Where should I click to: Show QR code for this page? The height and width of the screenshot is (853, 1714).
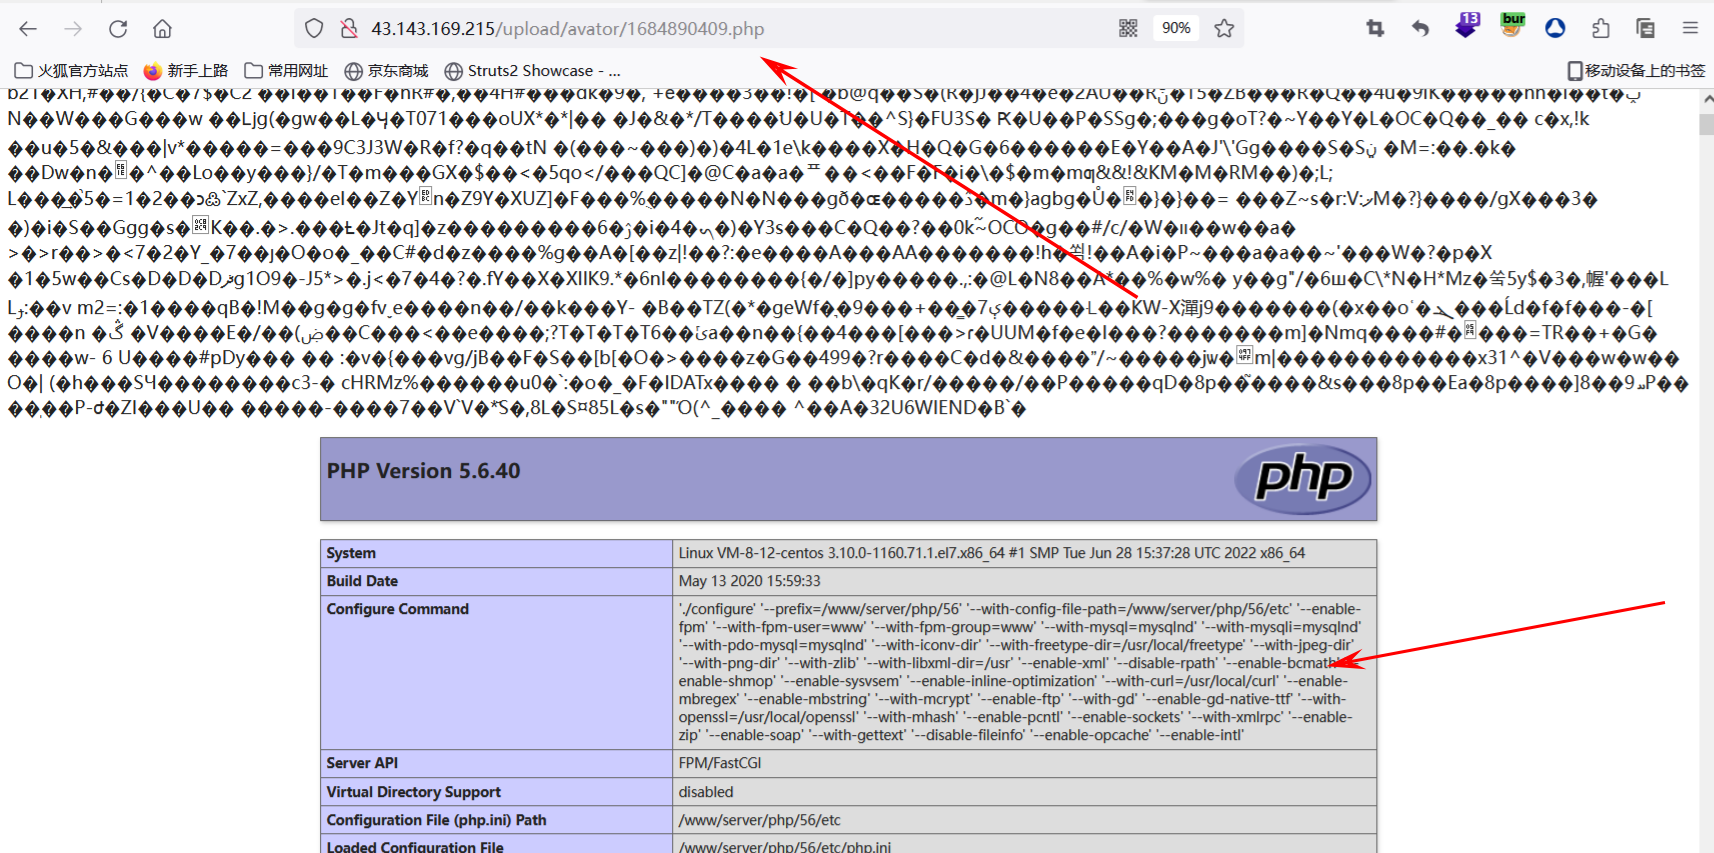[1128, 29]
